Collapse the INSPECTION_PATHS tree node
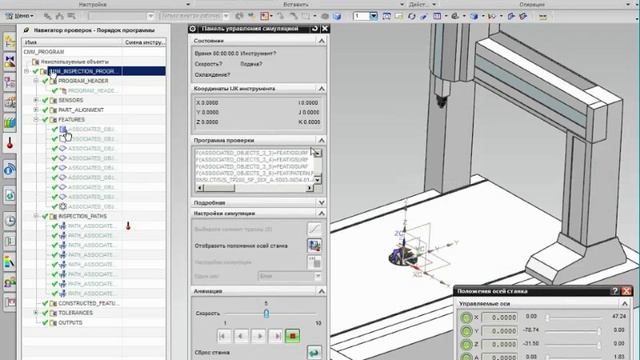 click(36, 216)
